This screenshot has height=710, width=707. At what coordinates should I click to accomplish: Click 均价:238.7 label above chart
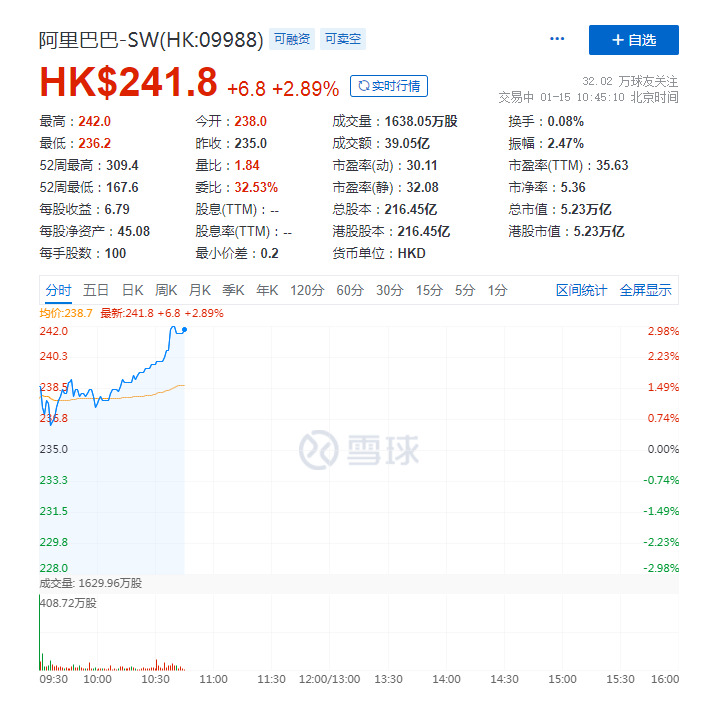pyautogui.click(x=66, y=313)
